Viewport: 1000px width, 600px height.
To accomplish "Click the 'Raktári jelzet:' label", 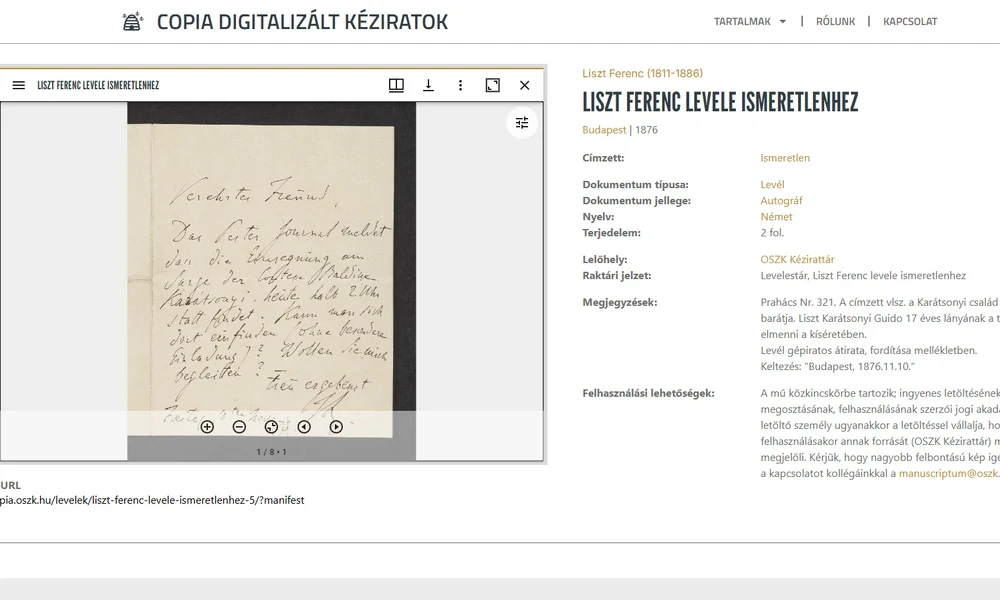I will click(x=617, y=276).
